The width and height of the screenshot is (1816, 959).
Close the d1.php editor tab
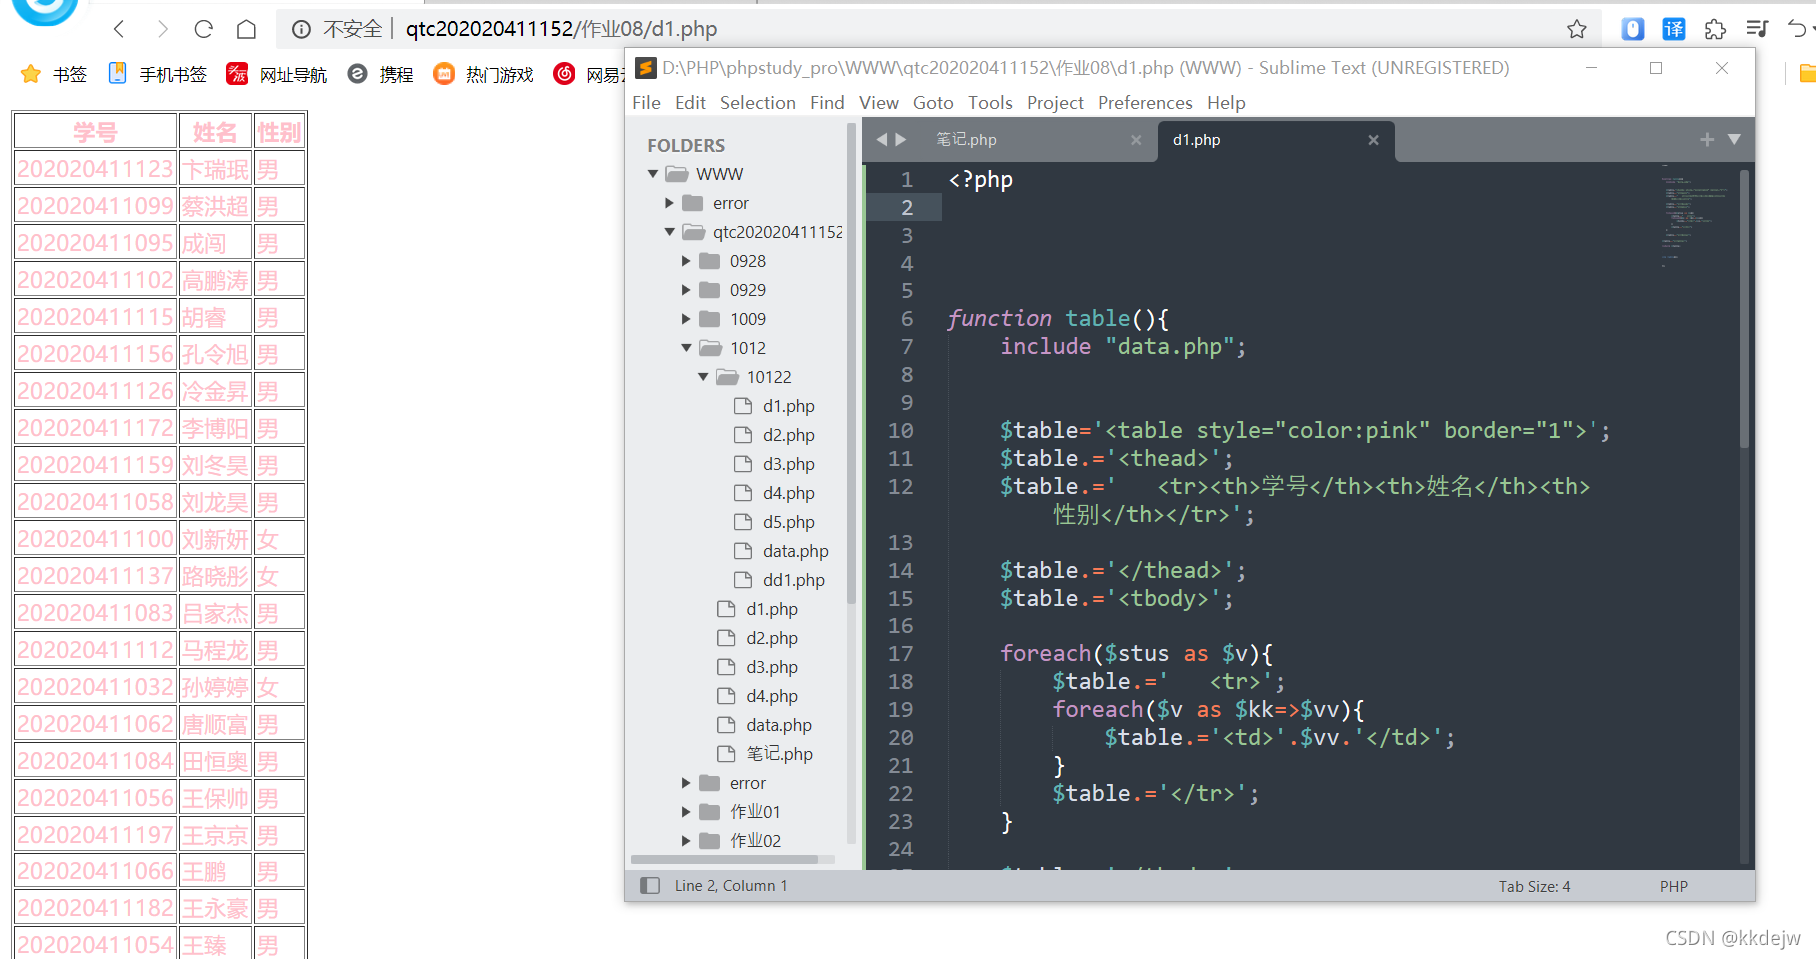tap(1374, 140)
